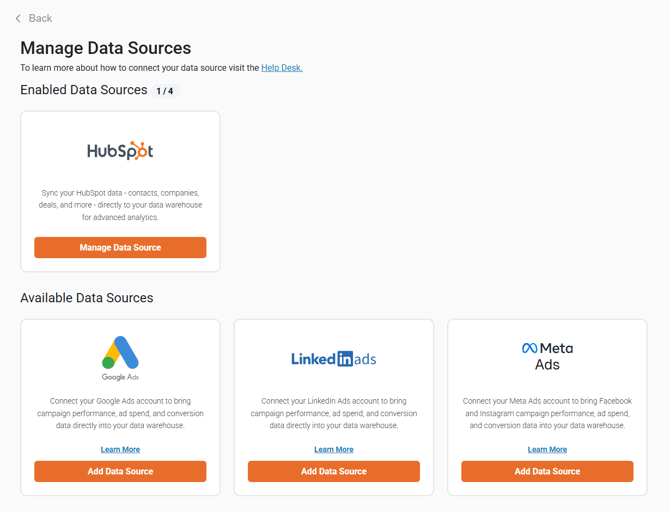This screenshot has width=670, height=512.
Task: Add the LinkedIn Ads data source
Action: (334, 471)
